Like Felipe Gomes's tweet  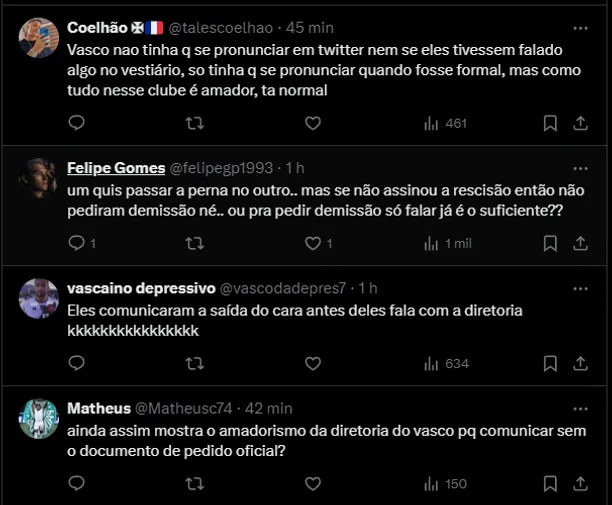click(x=313, y=243)
